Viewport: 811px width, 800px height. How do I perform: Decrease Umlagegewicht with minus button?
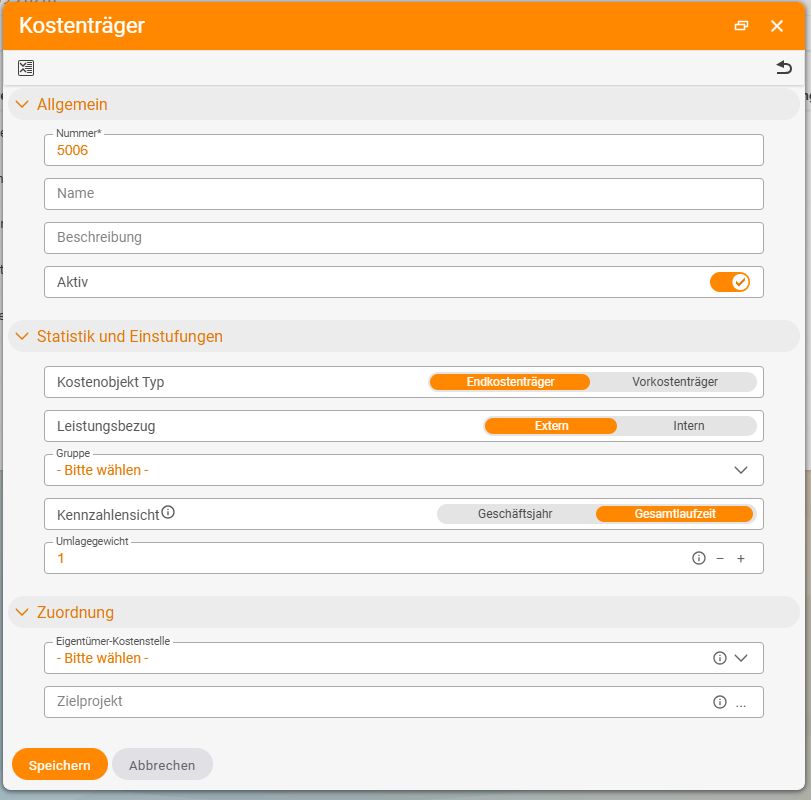(x=720, y=559)
